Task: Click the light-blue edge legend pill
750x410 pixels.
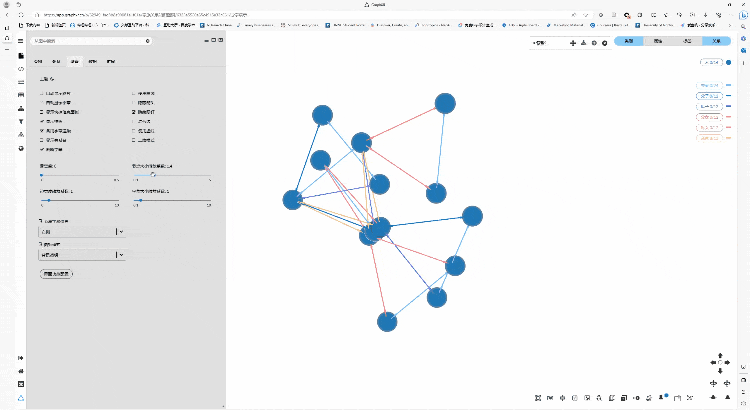Action: tap(709, 85)
